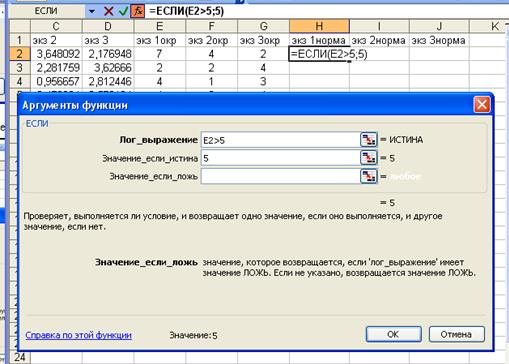Select column K header
509x364 pixels.
[x=489, y=26]
